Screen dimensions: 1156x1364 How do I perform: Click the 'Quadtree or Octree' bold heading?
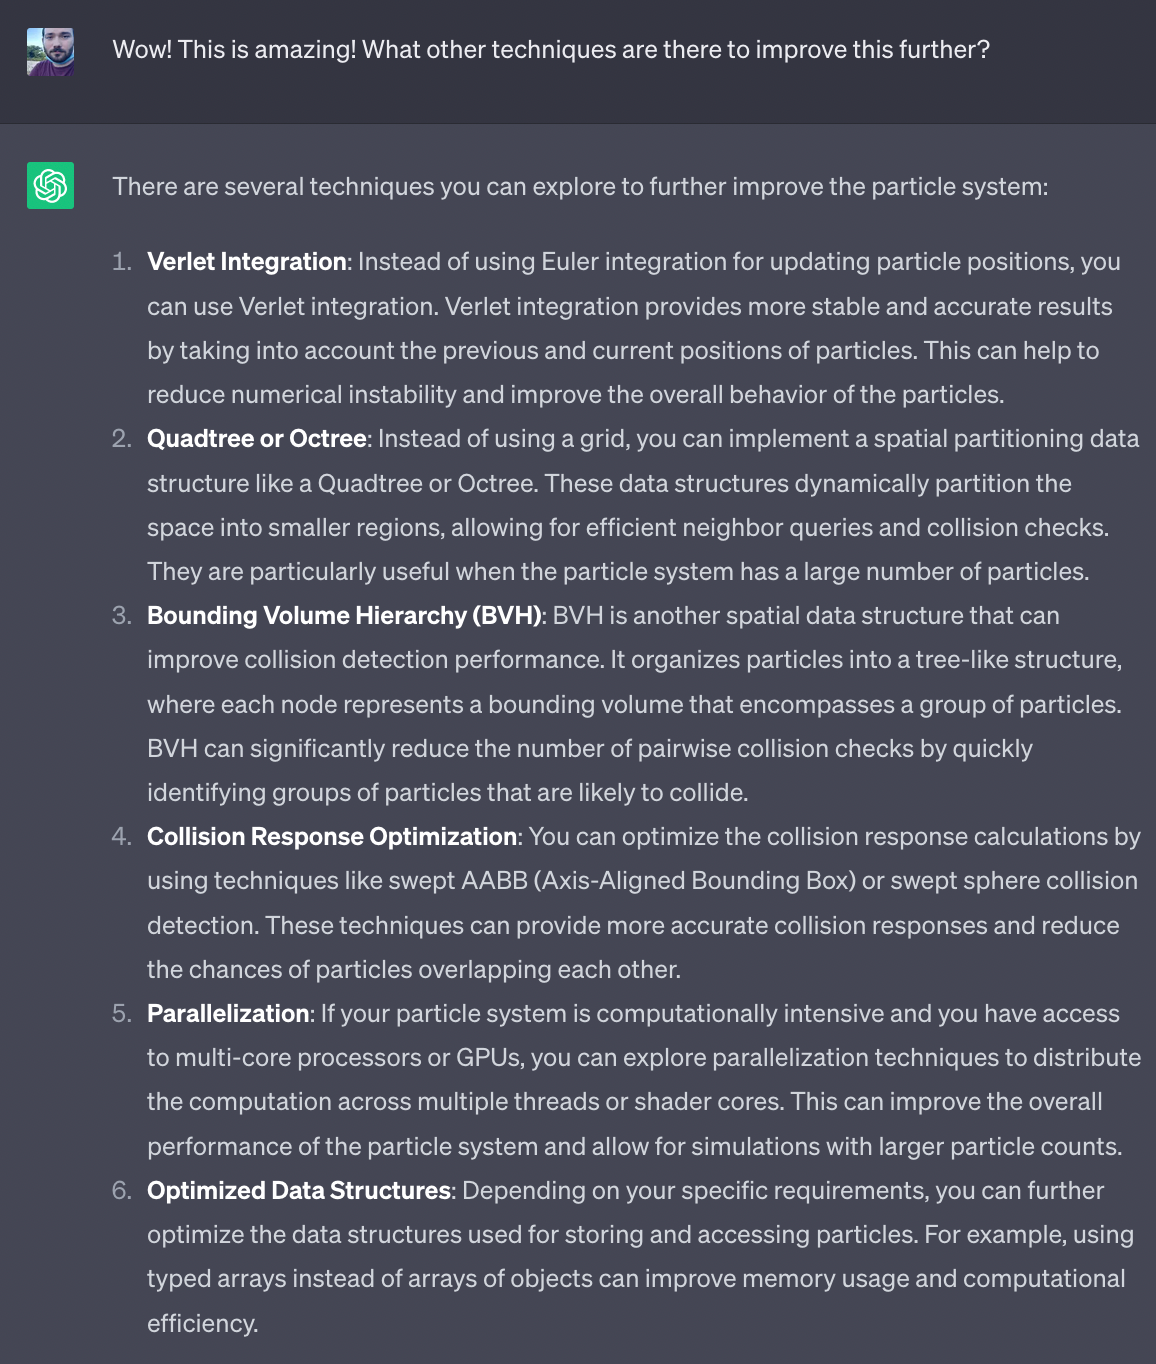coord(256,439)
